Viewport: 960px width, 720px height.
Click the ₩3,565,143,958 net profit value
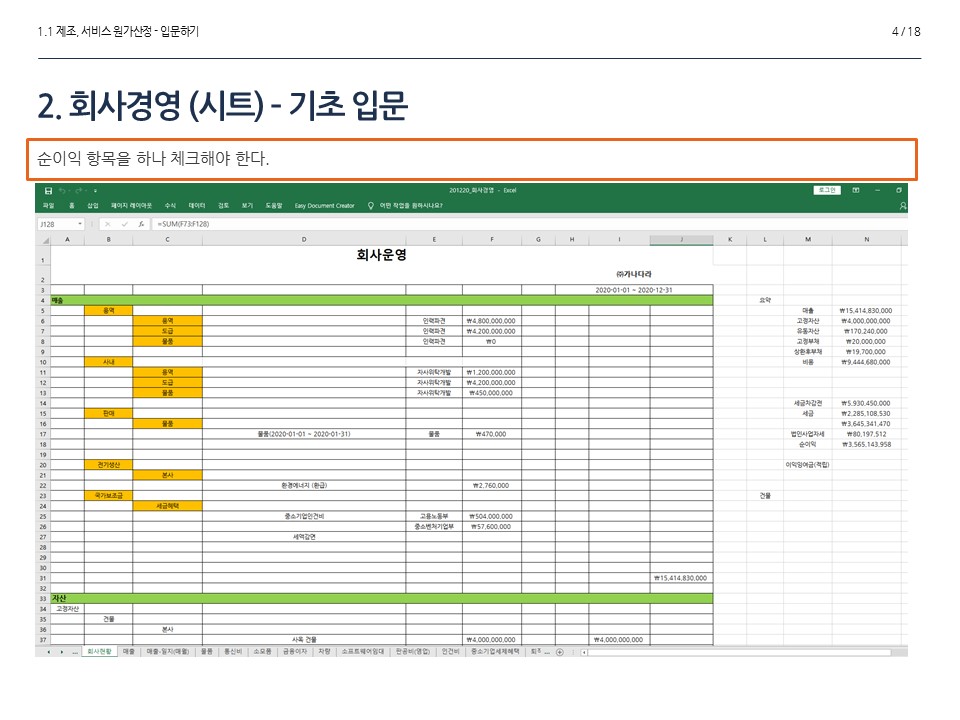point(866,444)
